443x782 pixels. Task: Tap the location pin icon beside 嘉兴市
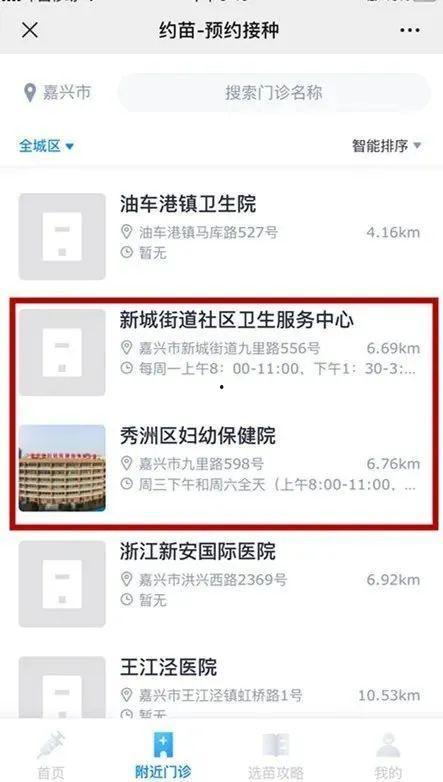point(30,93)
